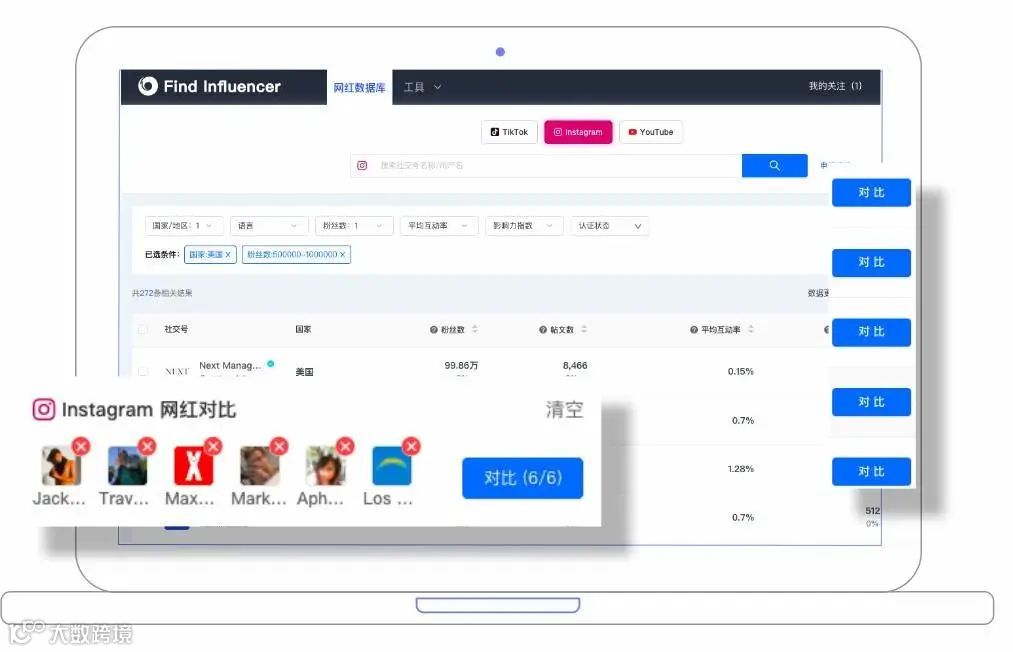Viewport: 1013px width, 652px height.
Task: Click the help icon beside 平均互动率 column
Action: pyautogui.click(x=694, y=330)
